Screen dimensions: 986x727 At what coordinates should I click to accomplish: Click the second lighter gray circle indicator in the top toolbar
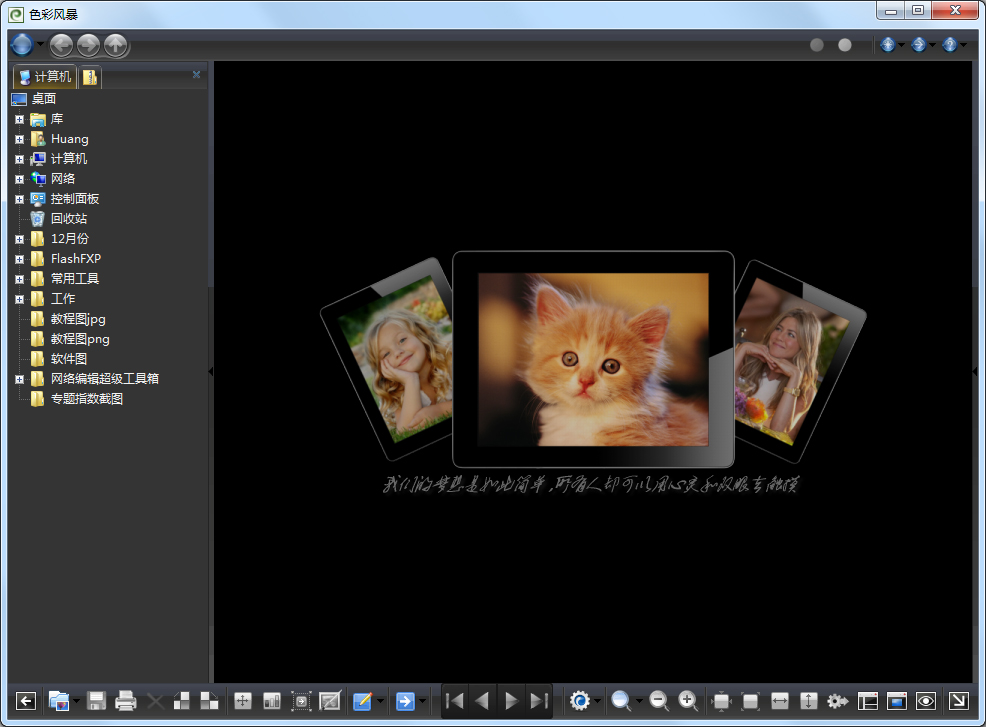(845, 45)
